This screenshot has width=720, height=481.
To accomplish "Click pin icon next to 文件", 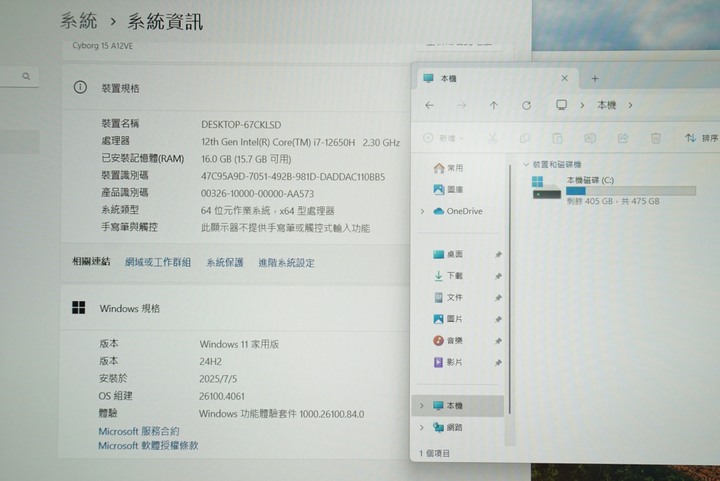I will (498, 298).
